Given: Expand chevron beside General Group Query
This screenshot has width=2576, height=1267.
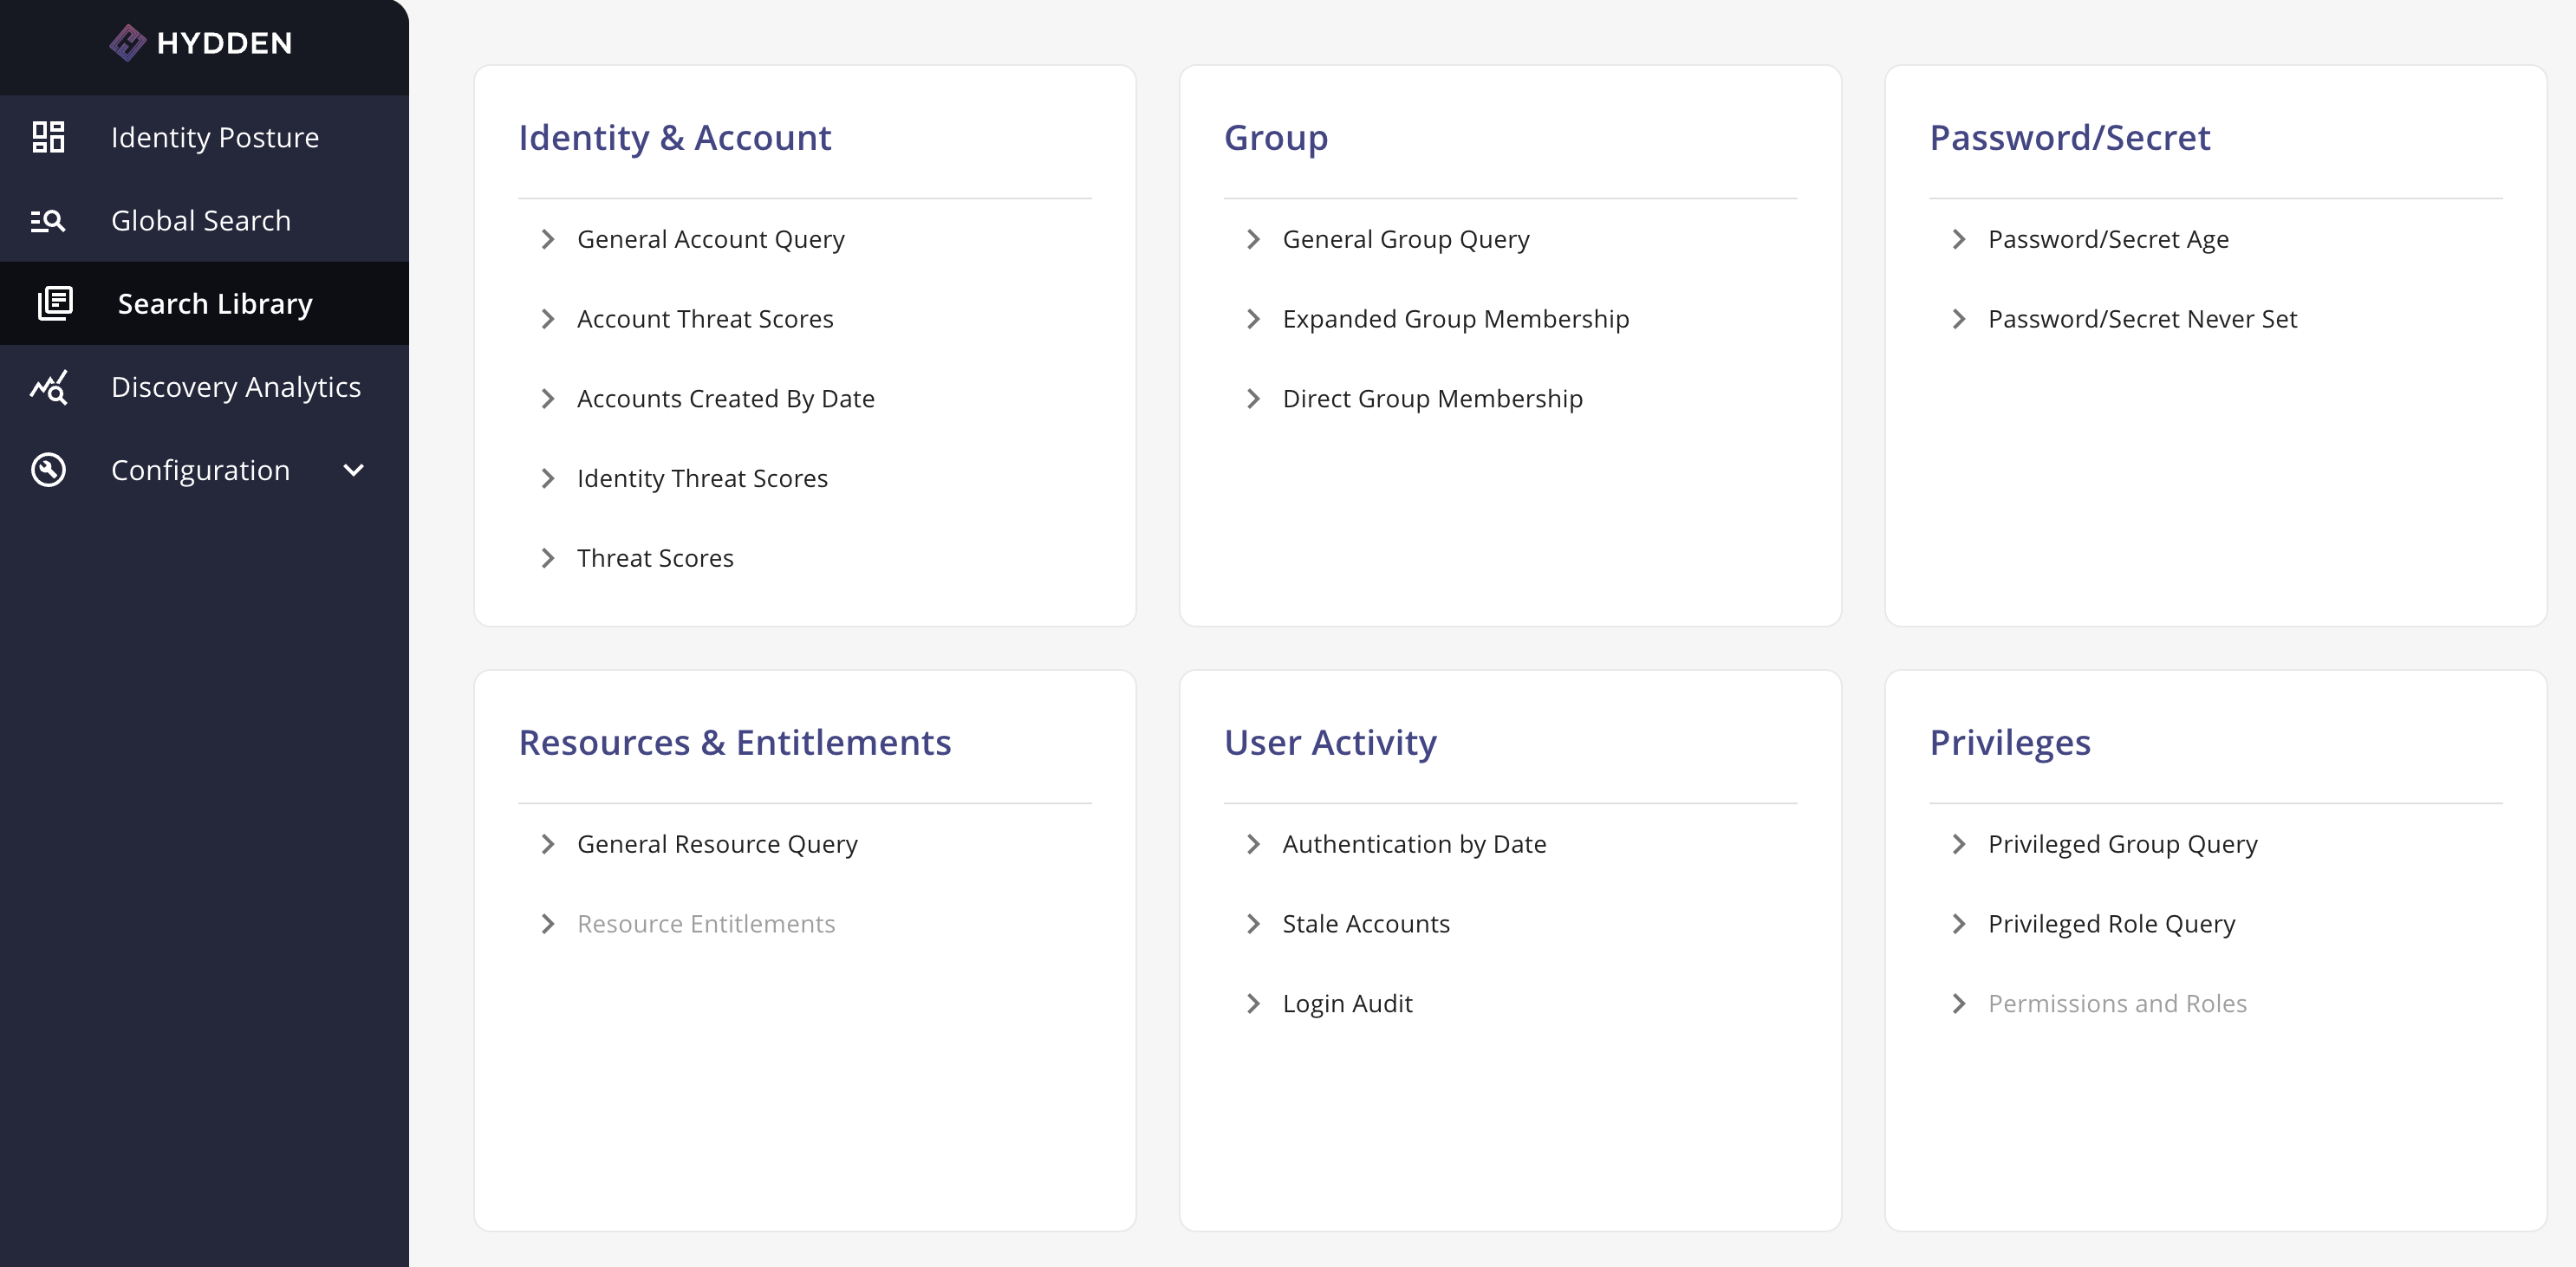Looking at the screenshot, I should 1253,239.
